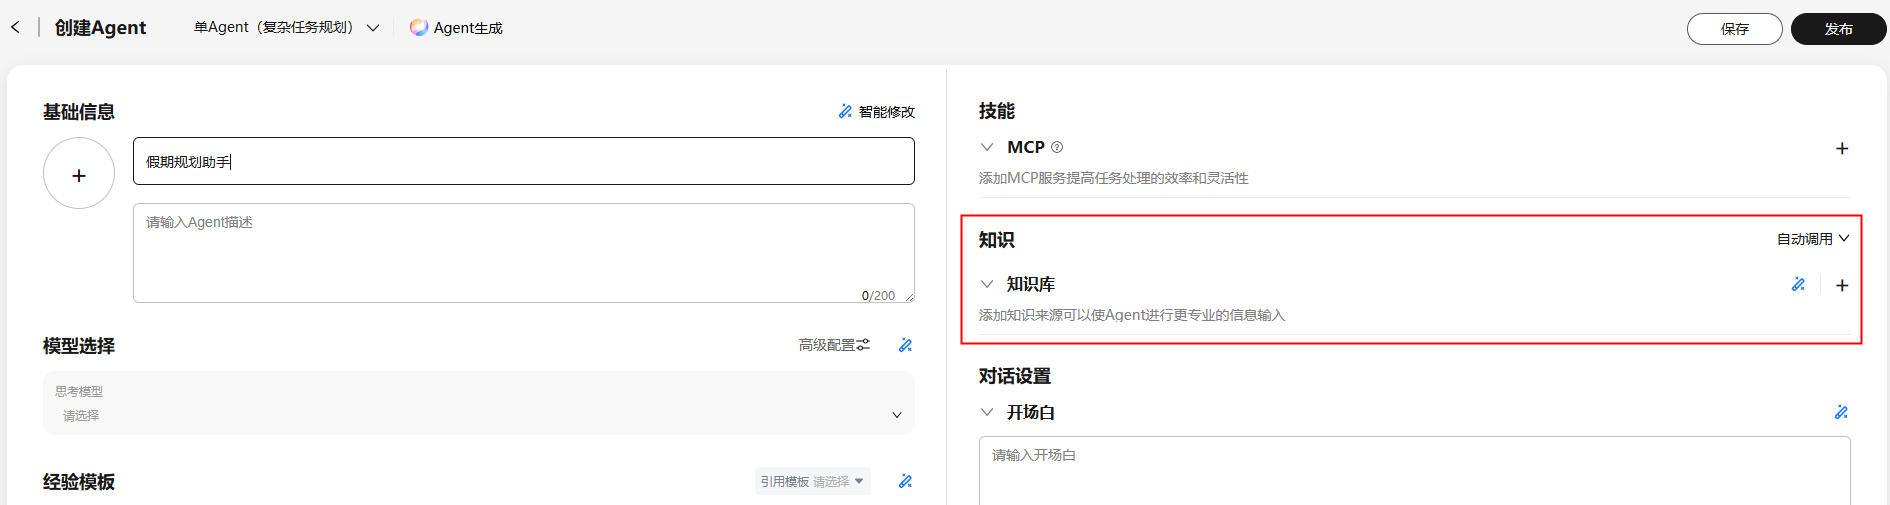1890x505 pixels.
Task: Click the 对话设置 section heading
Action: point(1015,376)
